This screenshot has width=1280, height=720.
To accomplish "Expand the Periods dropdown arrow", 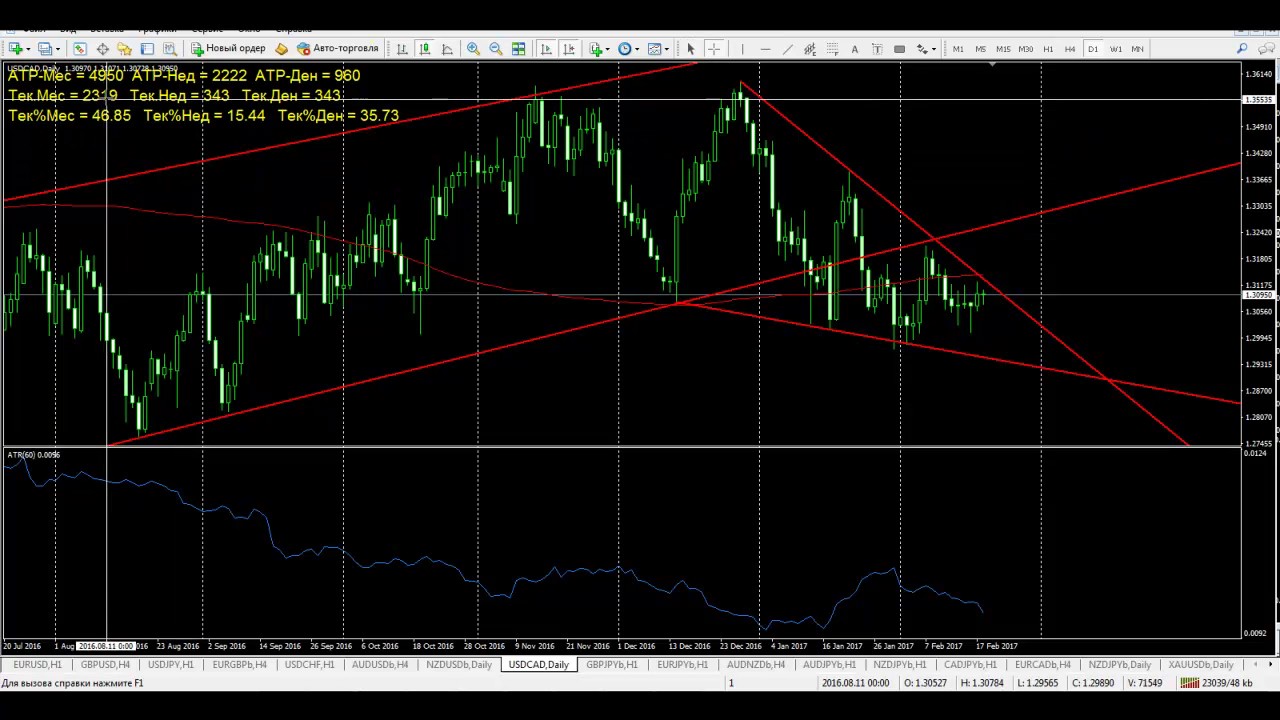I will click(637, 48).
